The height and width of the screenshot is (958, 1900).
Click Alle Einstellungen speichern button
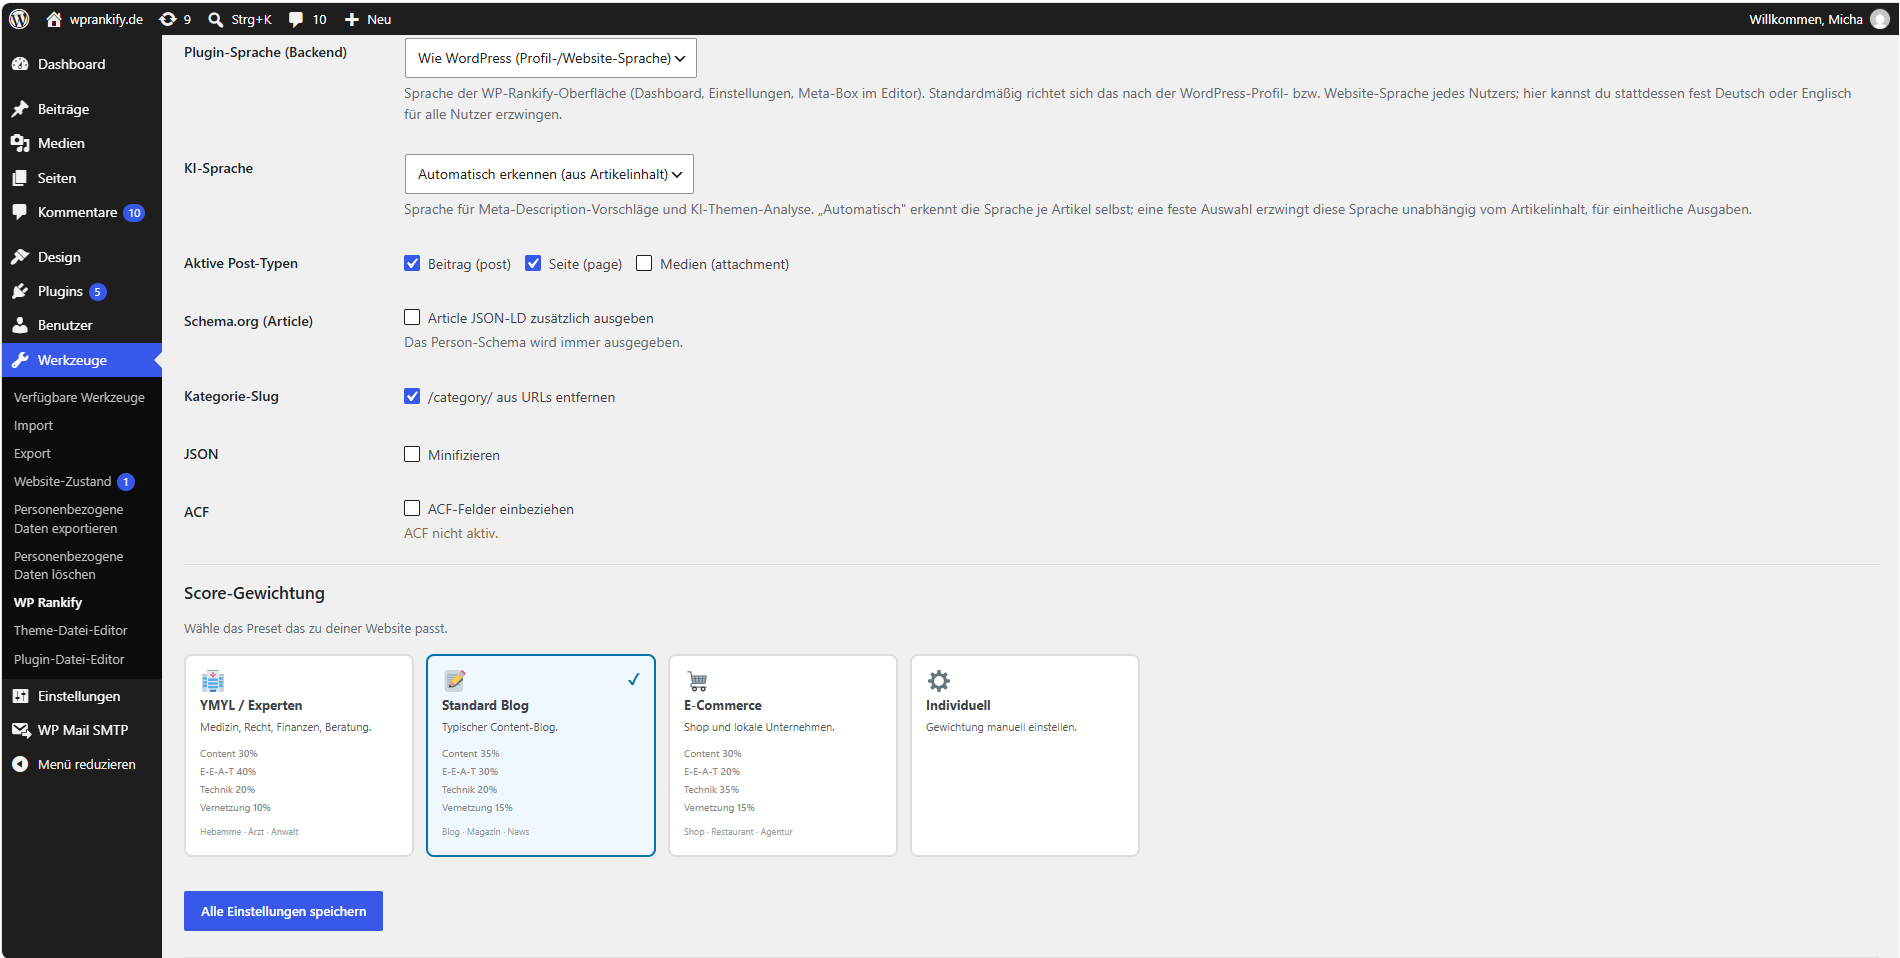click(x=283, y=911)
